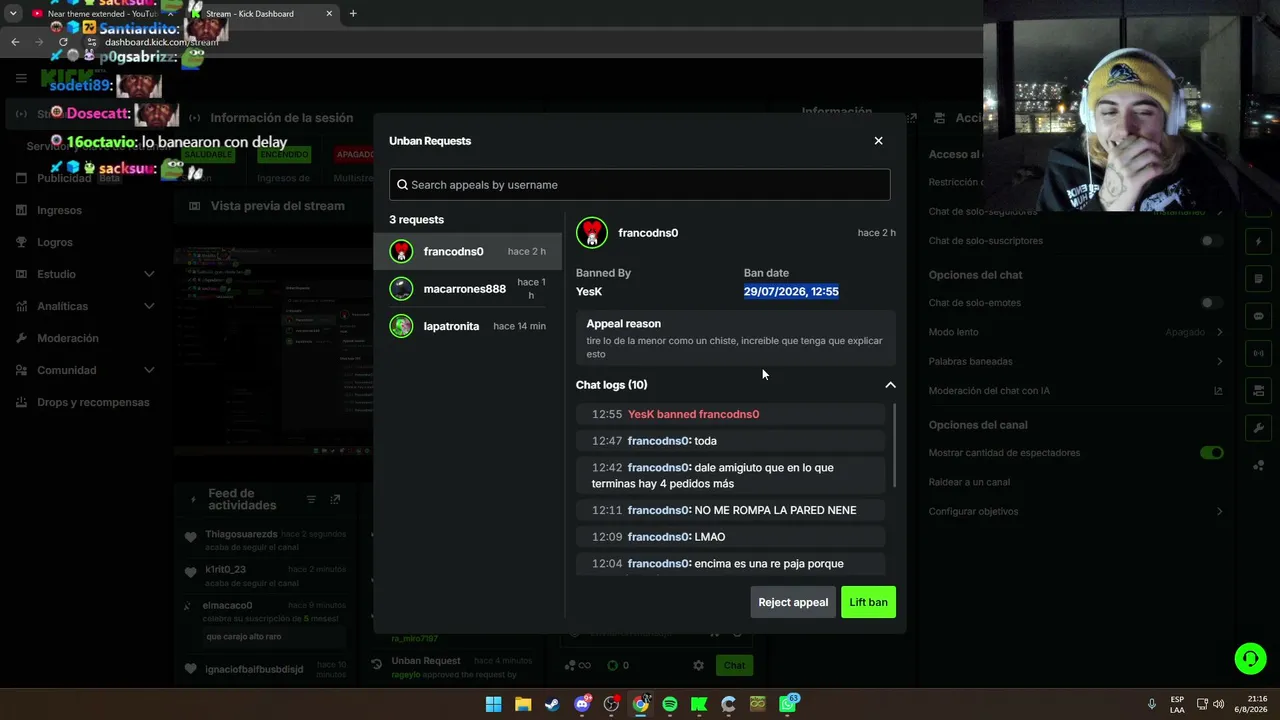Close the Unban Requests dialog

pyautogui.click(x=878, y=141)
